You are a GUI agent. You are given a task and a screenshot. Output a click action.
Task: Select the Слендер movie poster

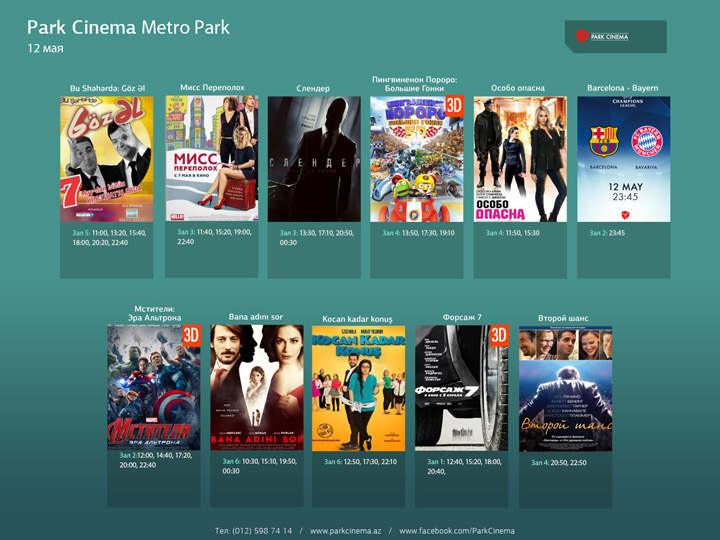314,159
